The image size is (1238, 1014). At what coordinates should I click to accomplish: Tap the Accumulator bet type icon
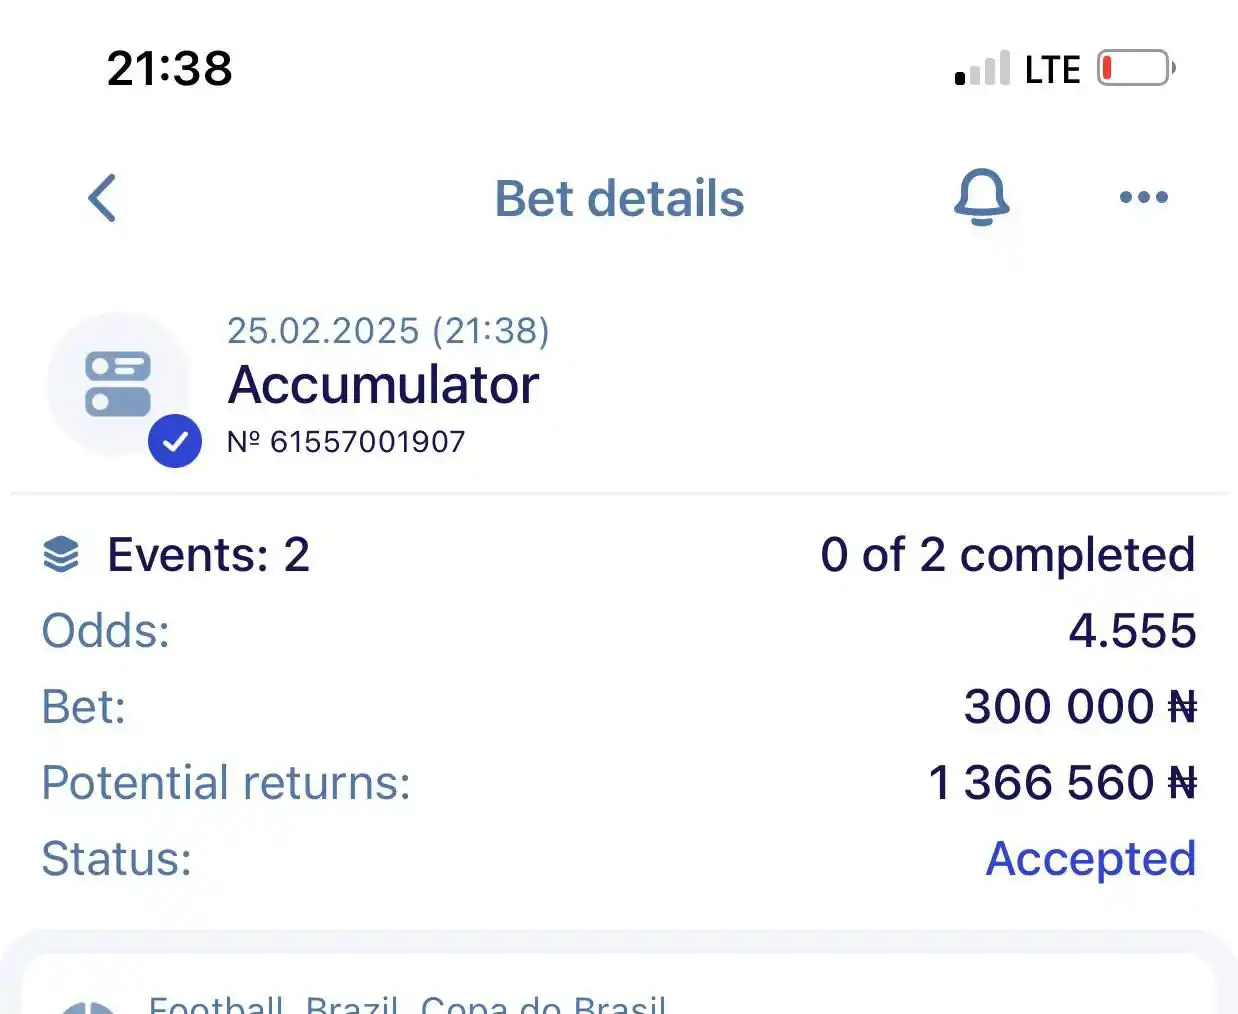click(118, 384)
